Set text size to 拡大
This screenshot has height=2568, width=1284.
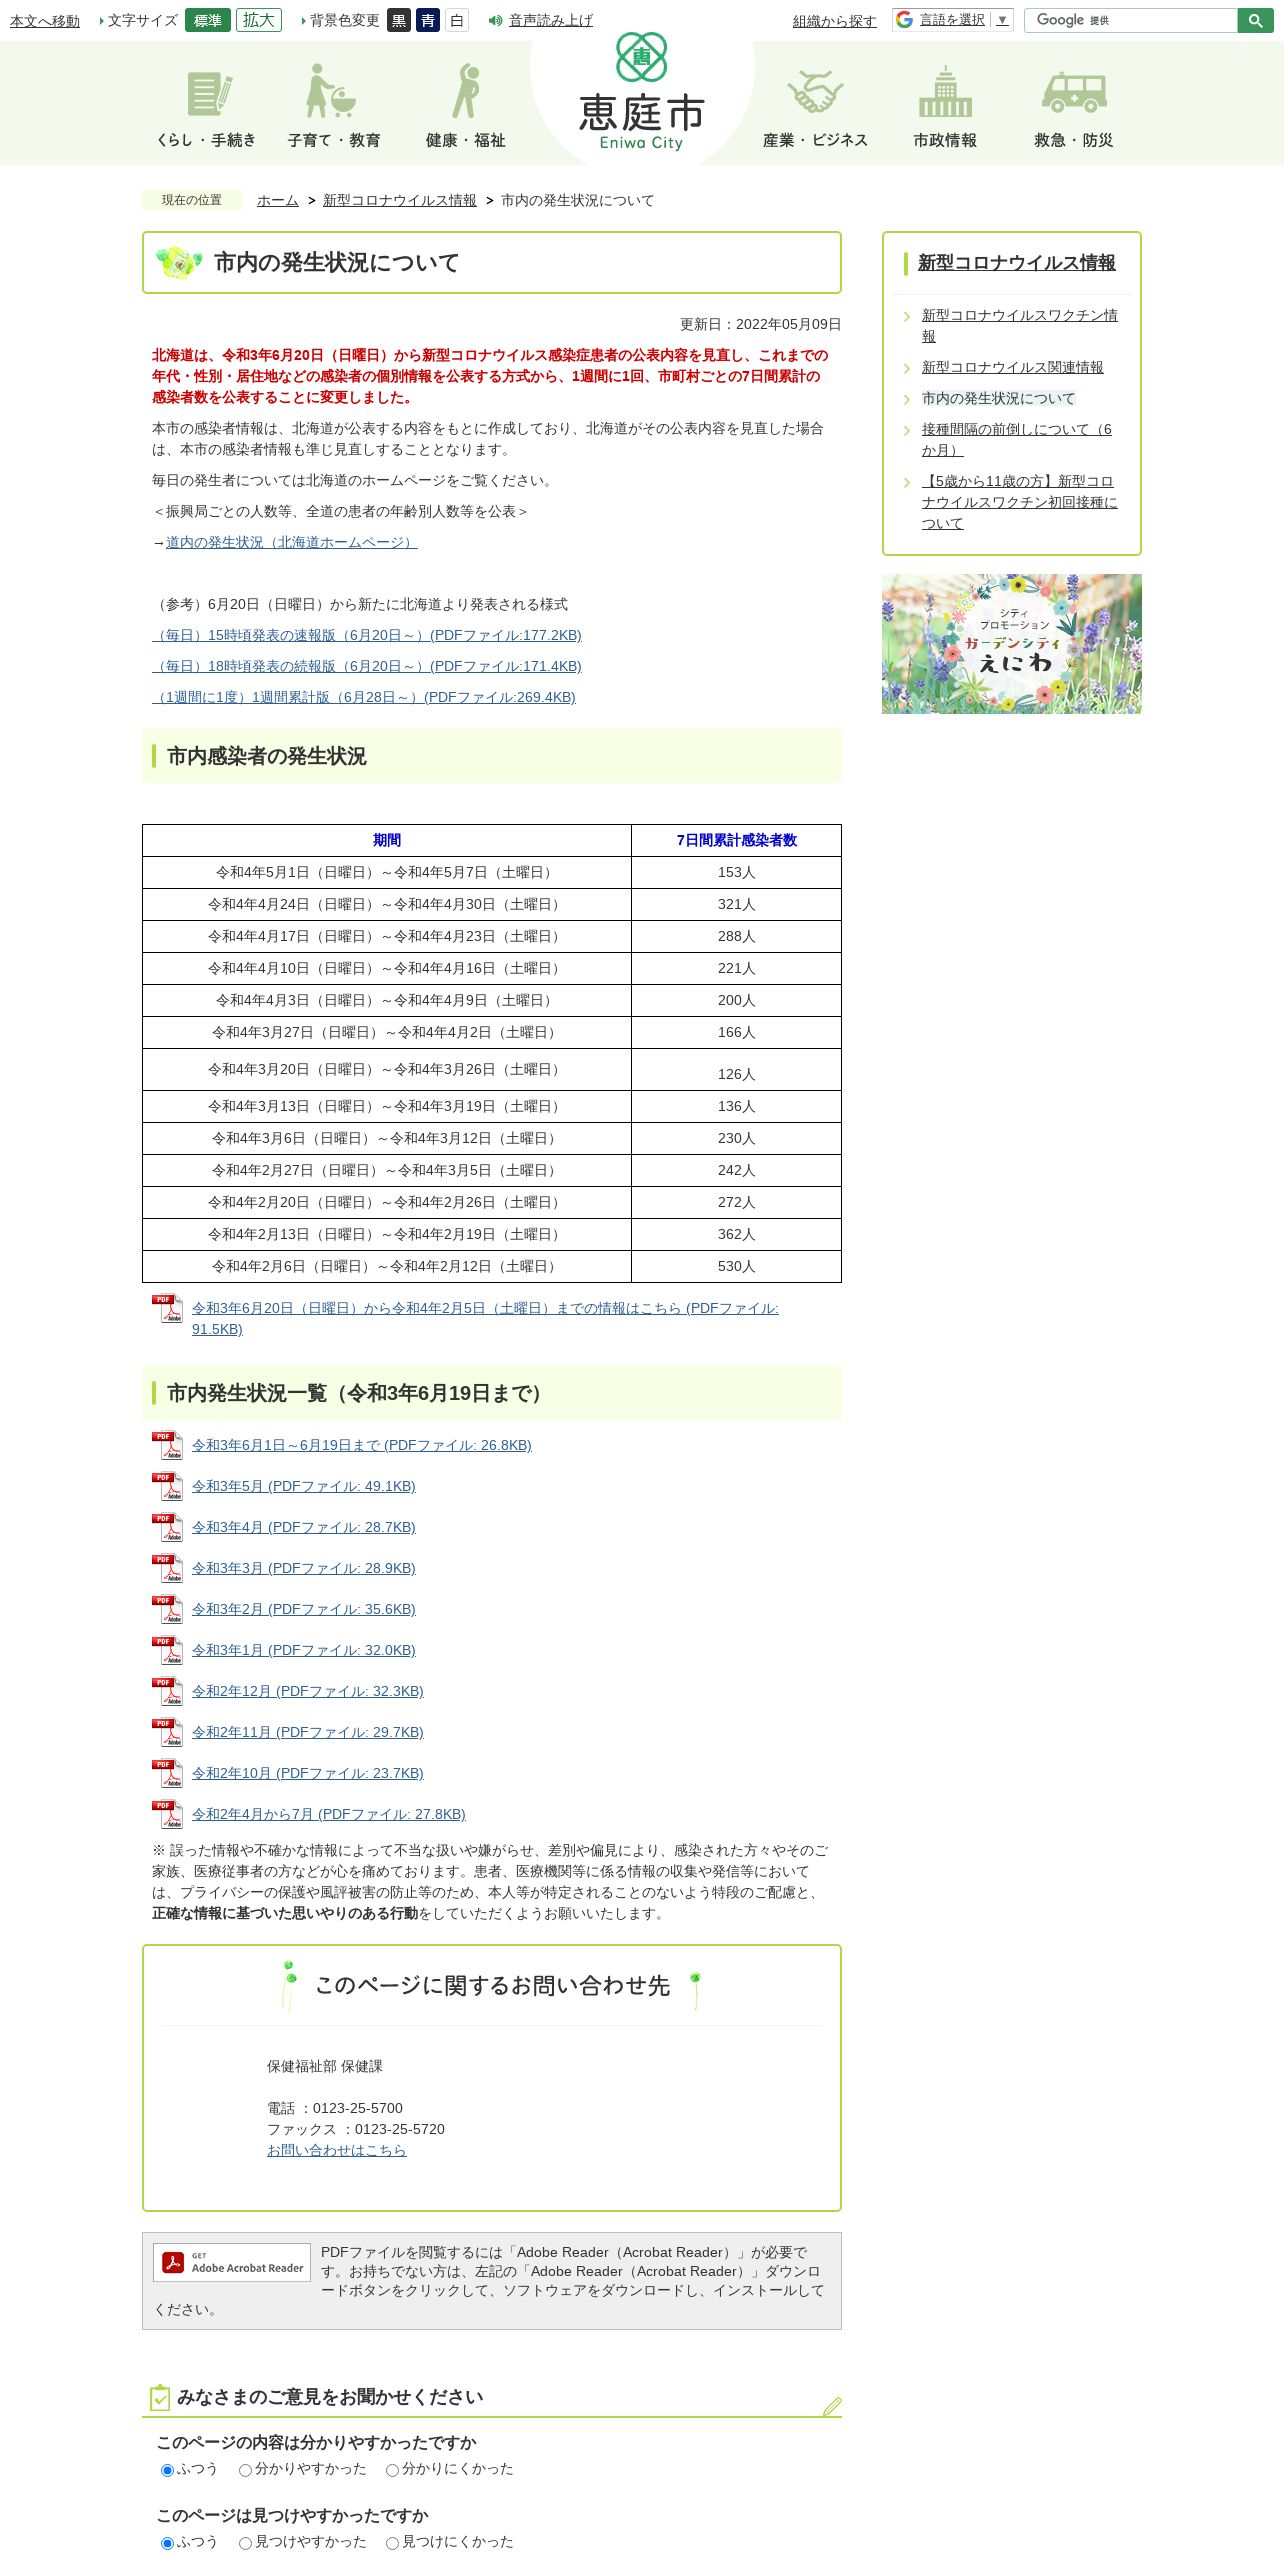click(x=259, y=20)
